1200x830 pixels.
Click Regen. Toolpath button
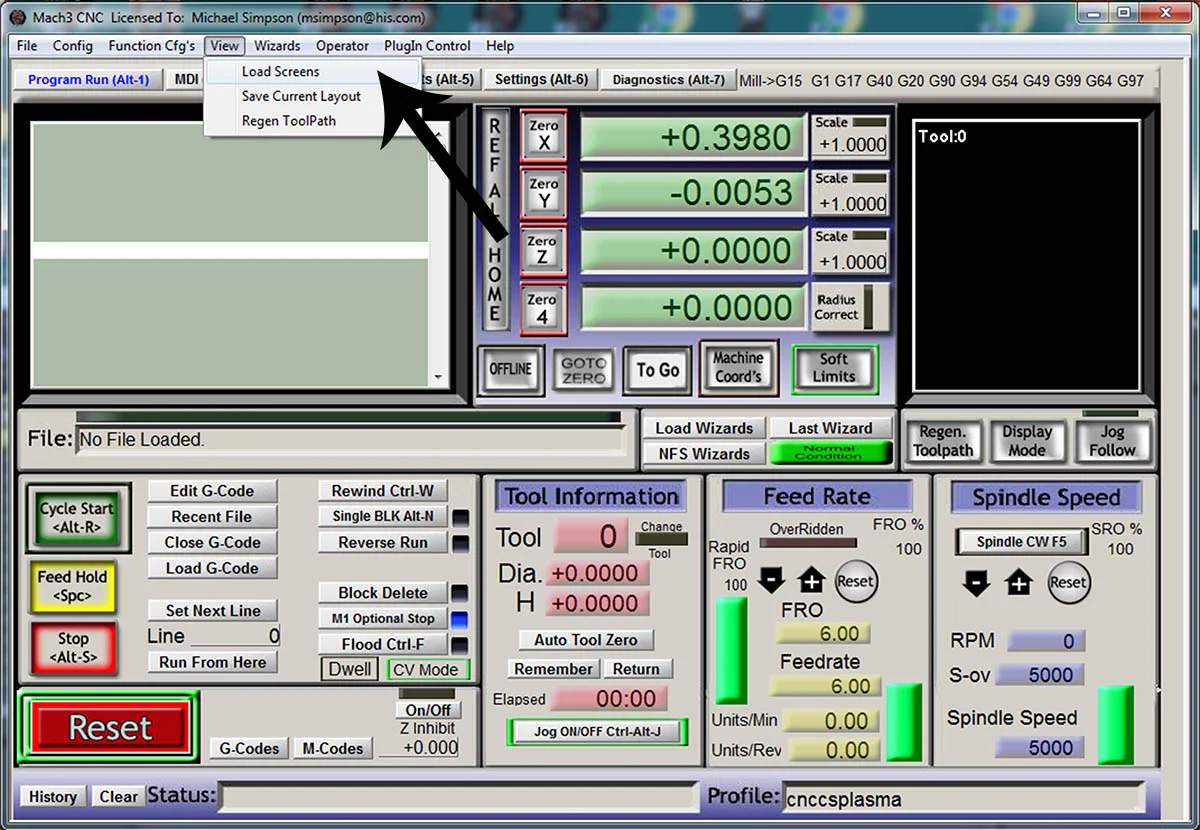coord(942,441)
